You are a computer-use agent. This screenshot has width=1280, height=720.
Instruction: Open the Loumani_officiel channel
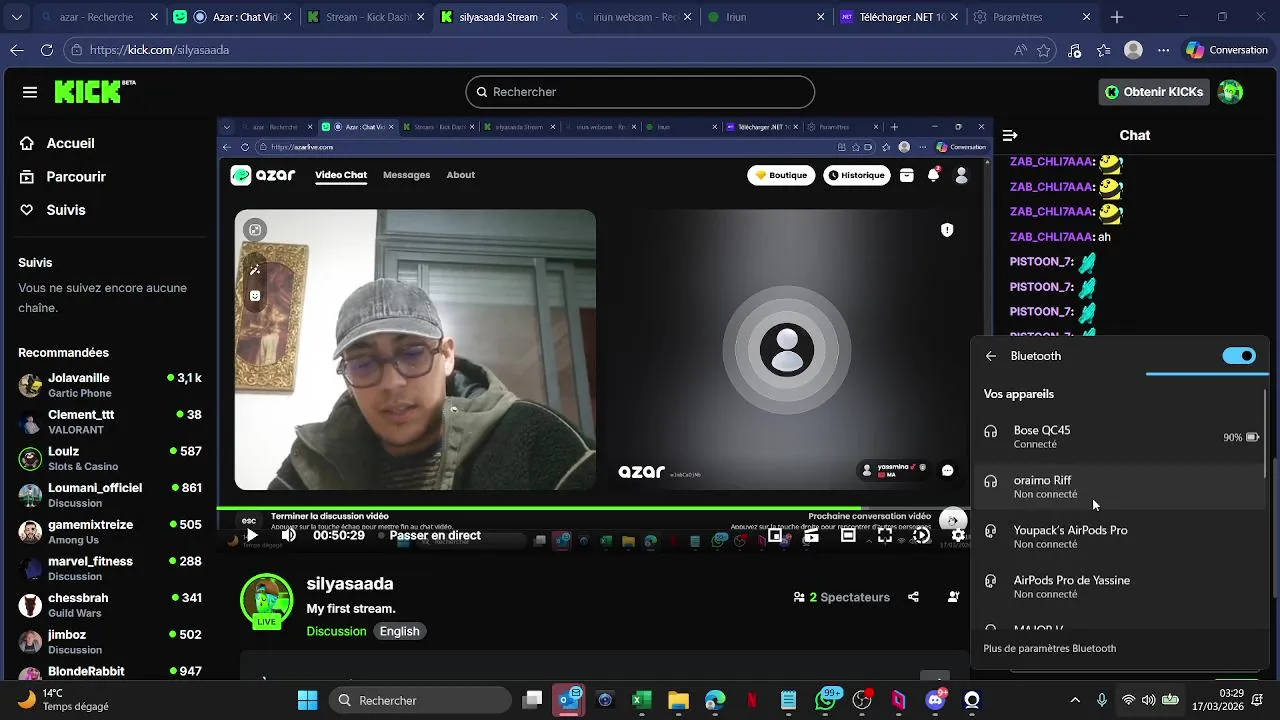pyautogui.click(x=110, y=495)
